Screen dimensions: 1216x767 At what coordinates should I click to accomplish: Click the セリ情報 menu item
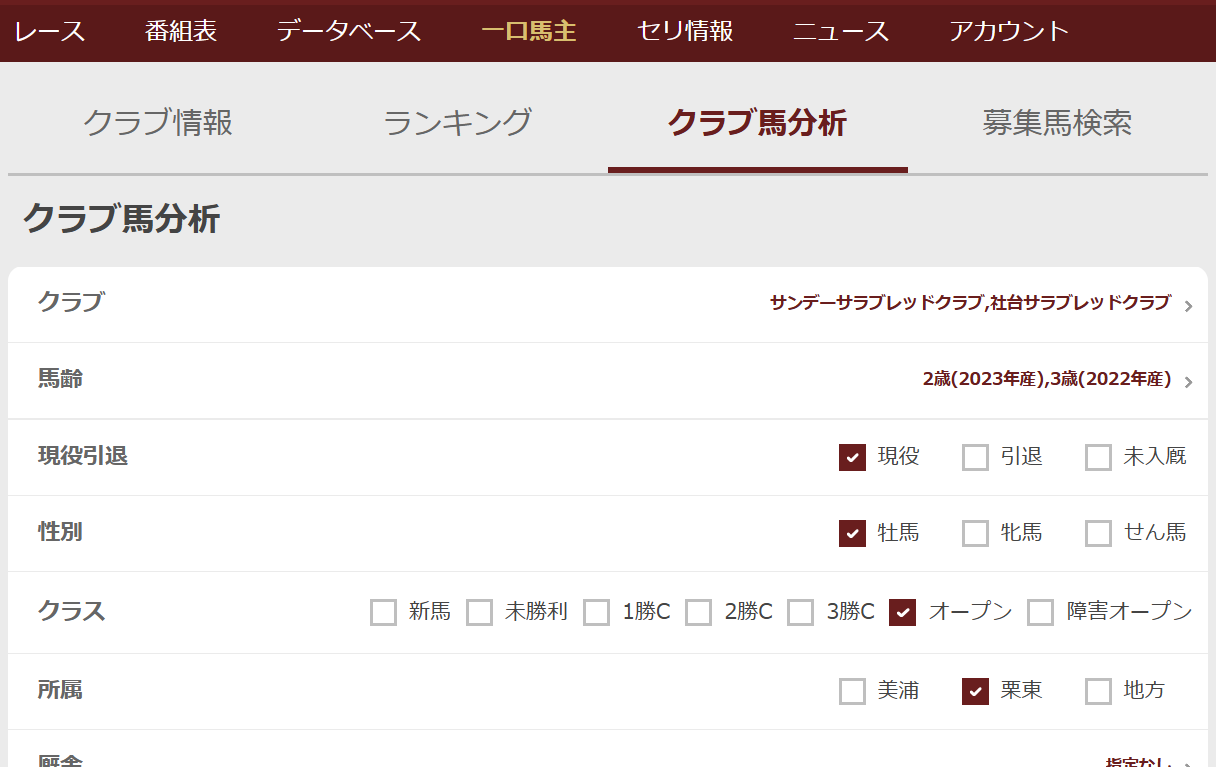tap(685, 31)
